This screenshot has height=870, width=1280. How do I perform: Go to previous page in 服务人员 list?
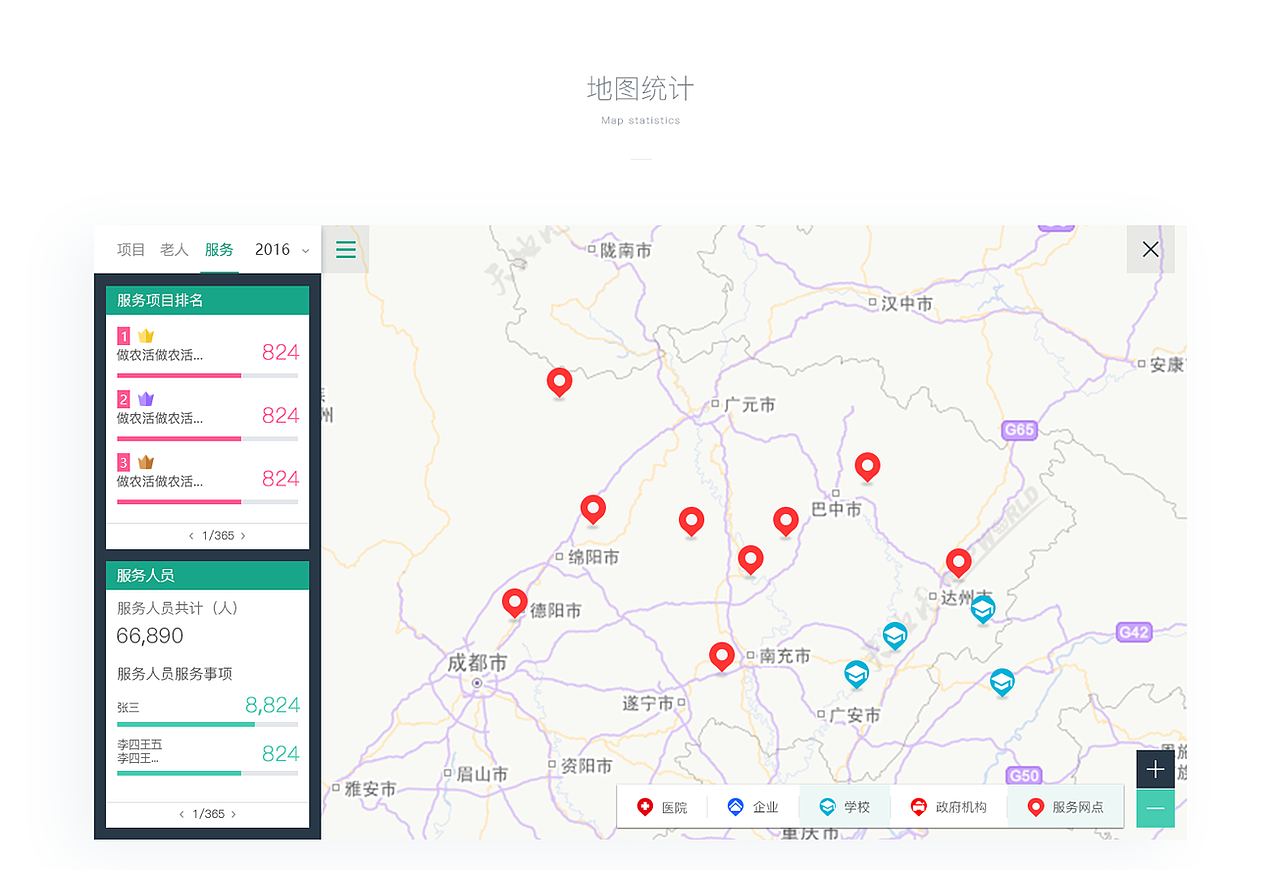click(181, 814)
